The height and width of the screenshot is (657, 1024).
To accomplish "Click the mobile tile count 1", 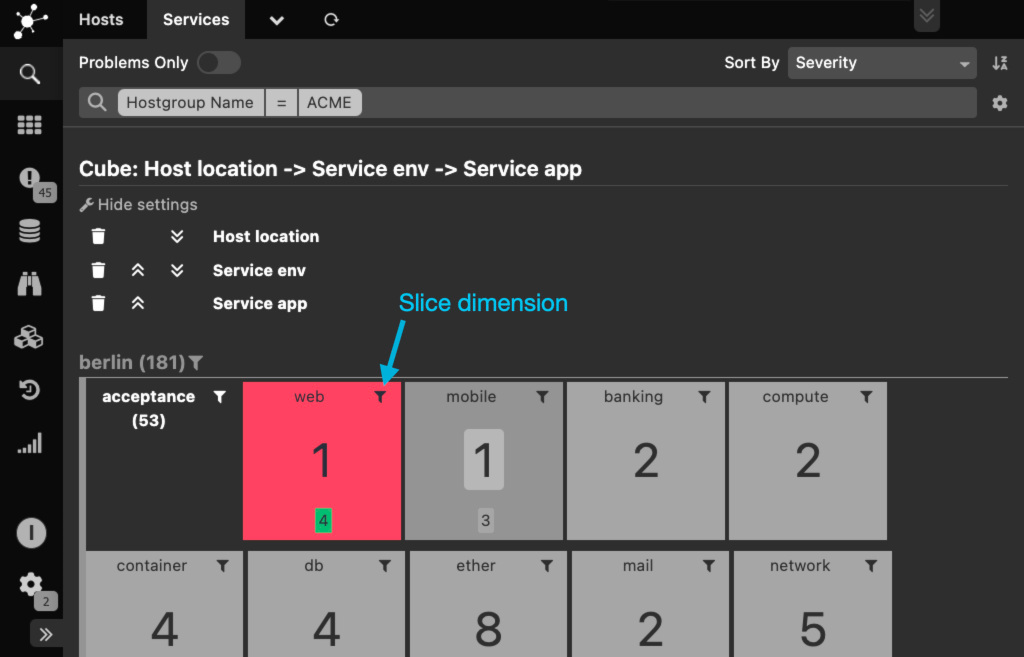I will tap(484, 460).
